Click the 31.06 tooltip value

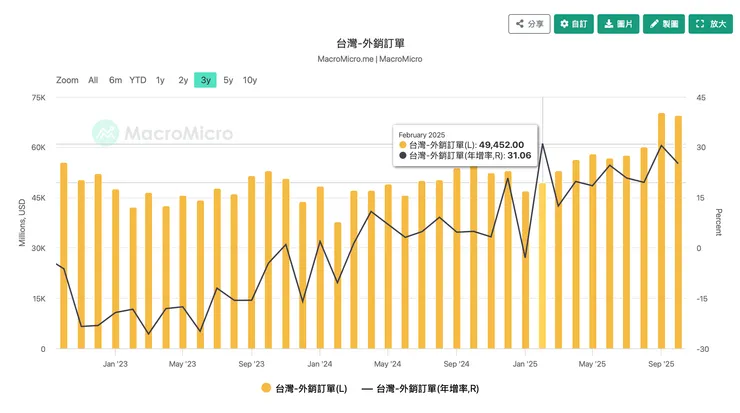[519, 155]
